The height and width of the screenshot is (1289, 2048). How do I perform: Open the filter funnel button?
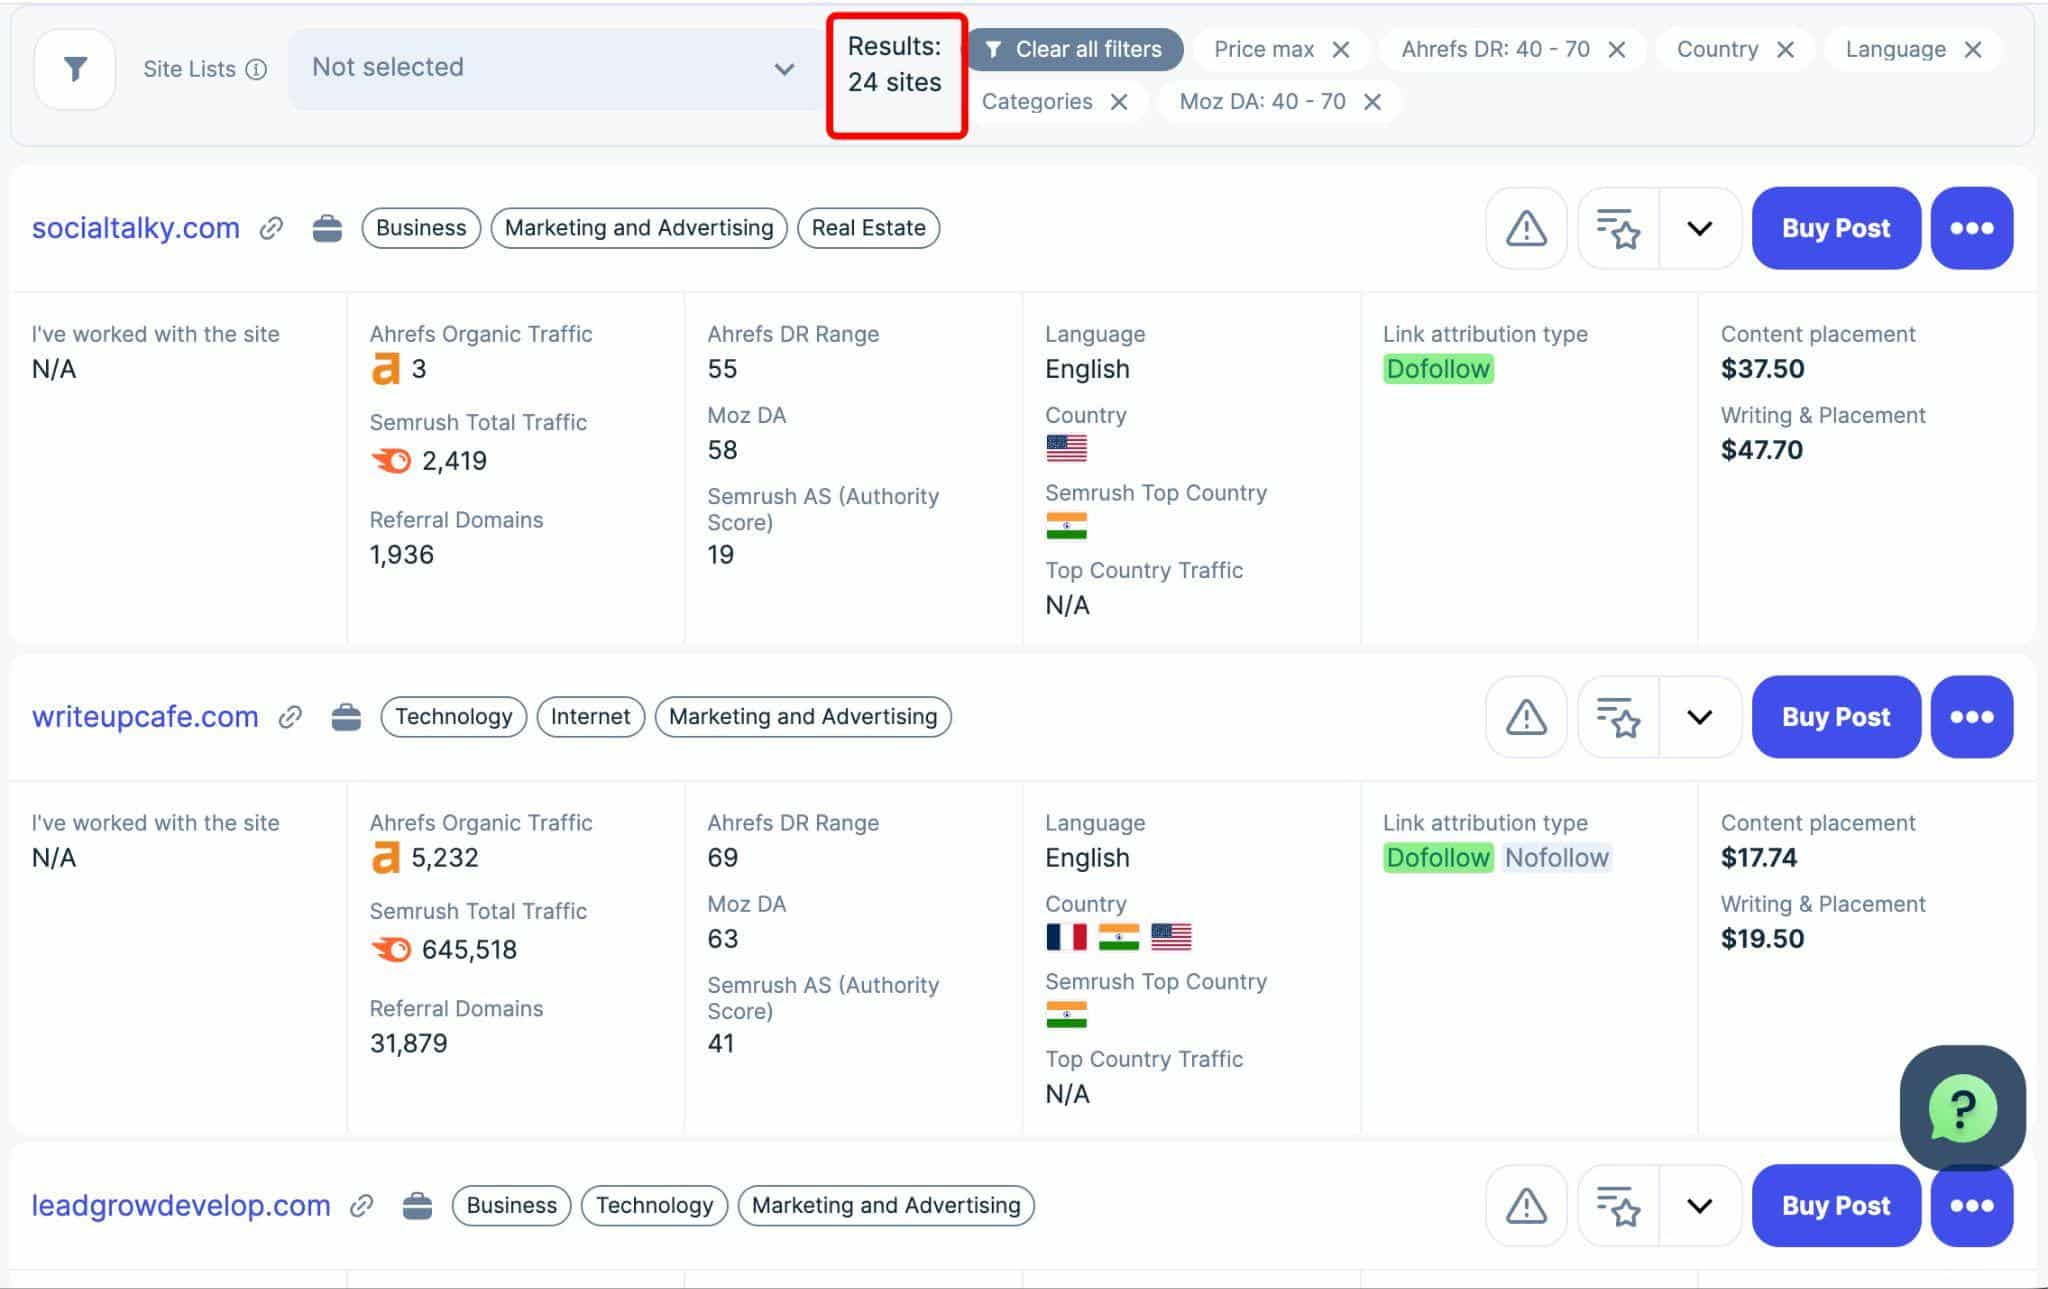[x=75, y=68]
